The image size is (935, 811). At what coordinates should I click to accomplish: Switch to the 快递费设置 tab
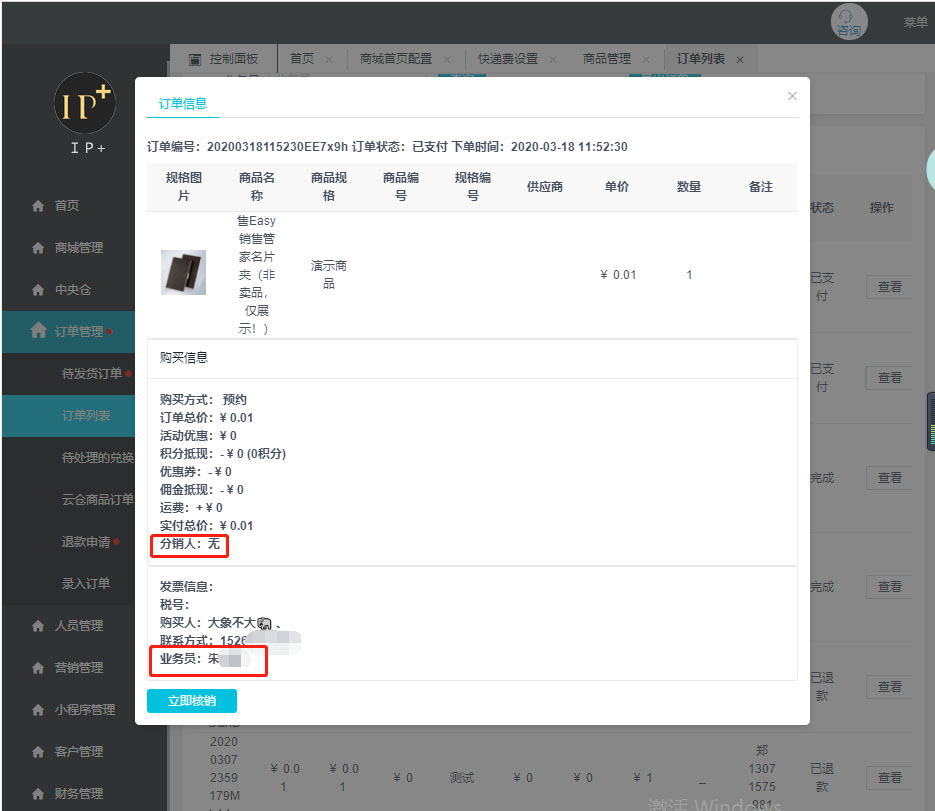pos(507,59)
